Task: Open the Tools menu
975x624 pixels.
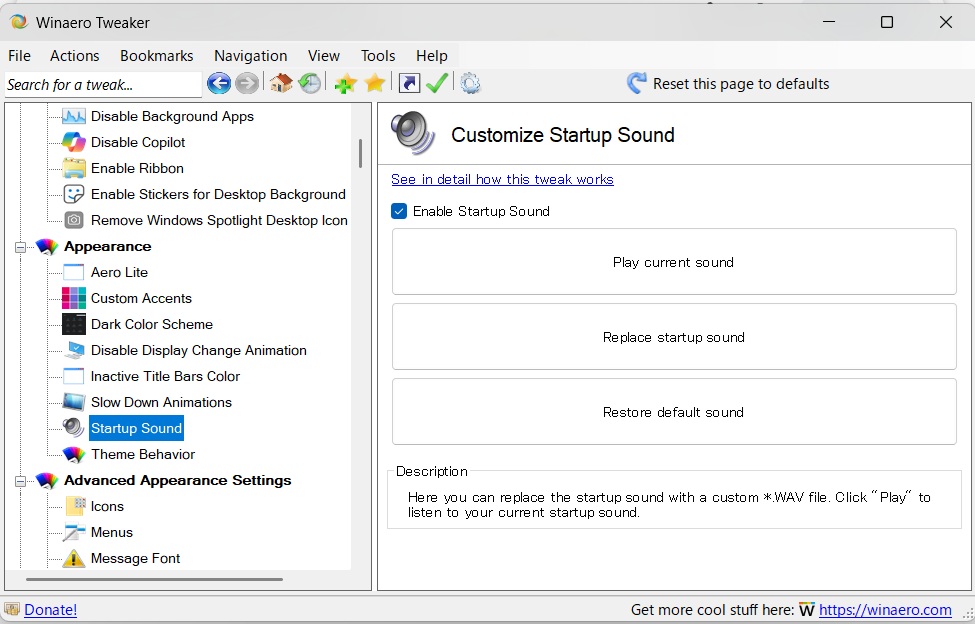Action: pyautogui.click(x=378, y=56)
